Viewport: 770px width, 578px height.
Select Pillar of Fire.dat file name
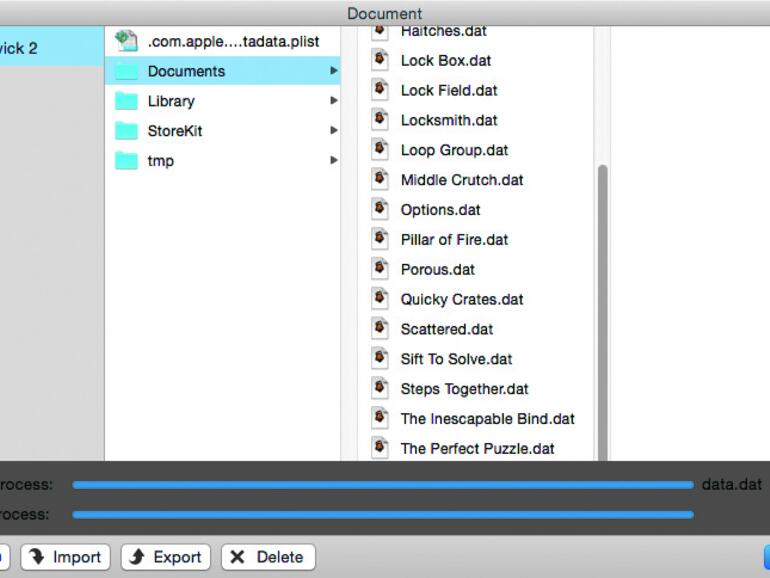point(454,240)
